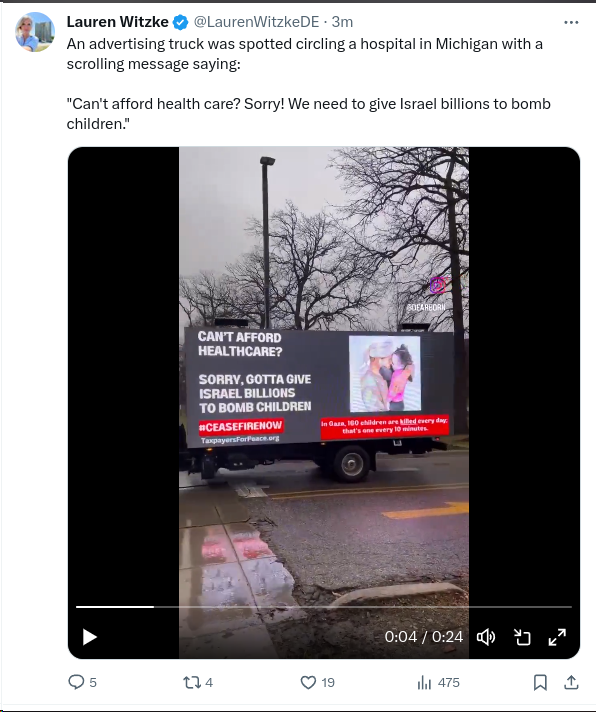Screen dimensions: 596x712
Task: Click the 0:04 / 0:24 time display
Action: click(x=424, y=637)
